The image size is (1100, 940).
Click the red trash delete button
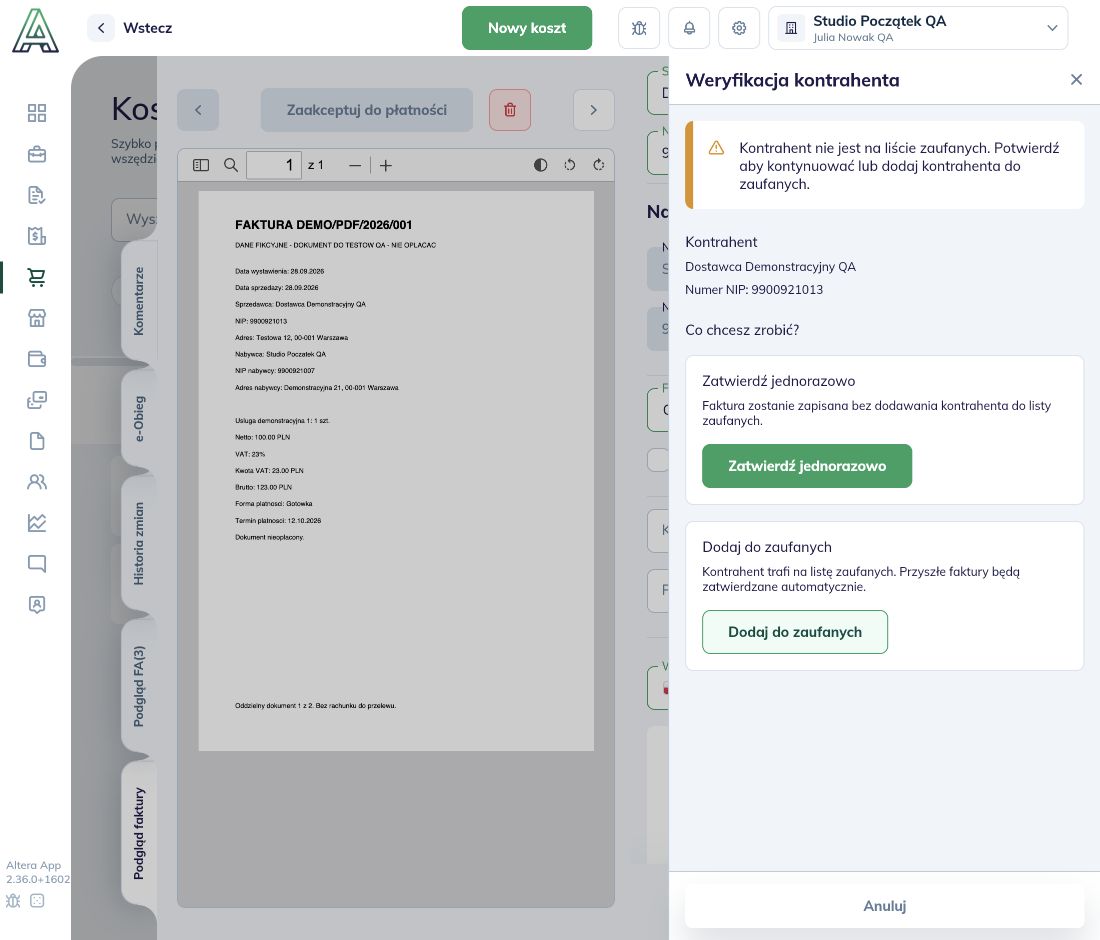[x=510, y=109]
